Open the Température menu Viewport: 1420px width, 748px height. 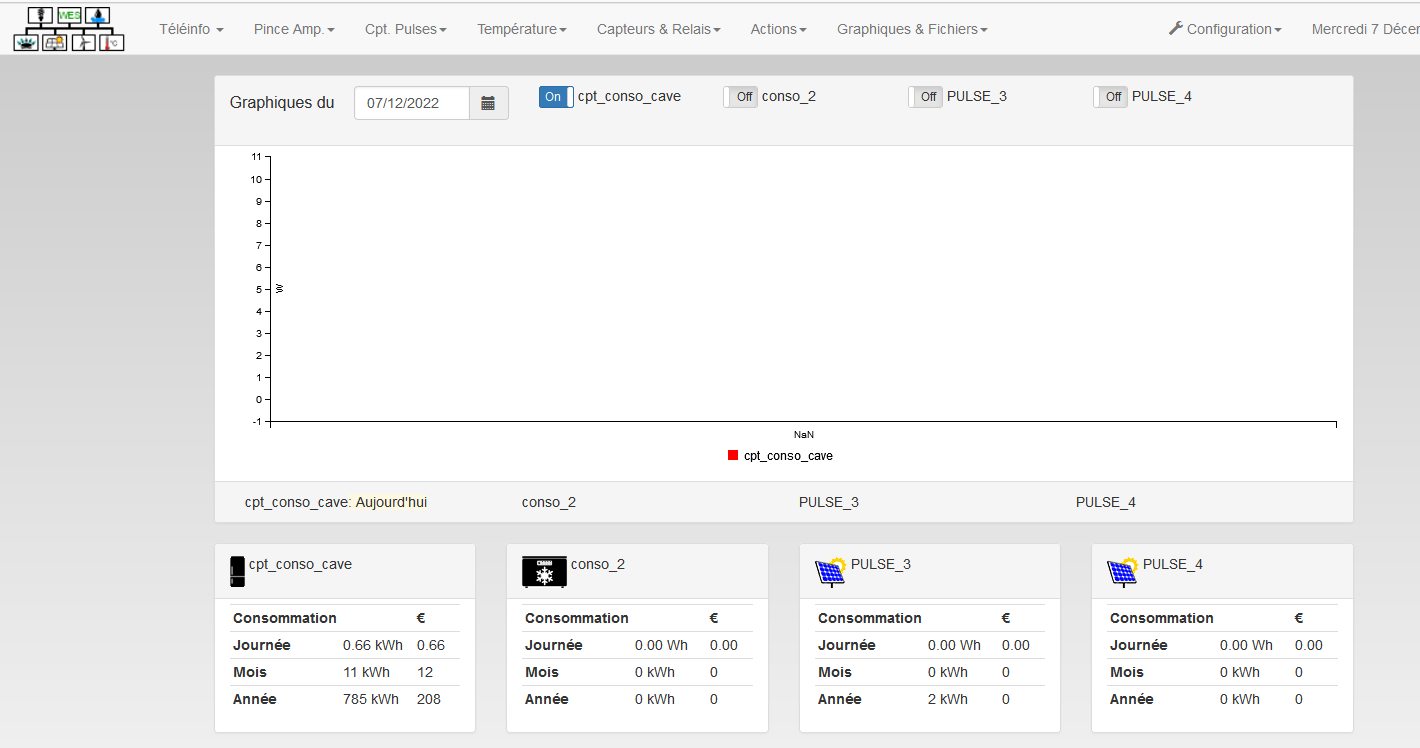[x=521, y=29]
